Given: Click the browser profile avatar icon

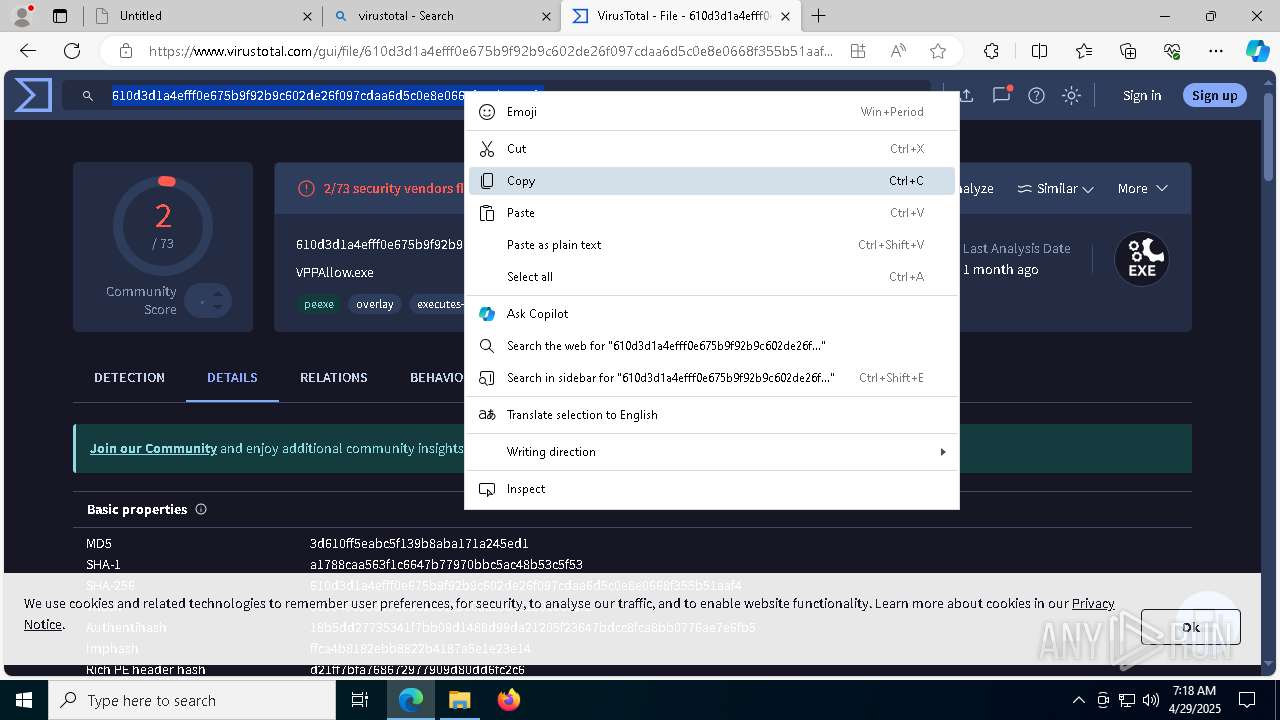Looking at the screenshot, I should 22,15.
